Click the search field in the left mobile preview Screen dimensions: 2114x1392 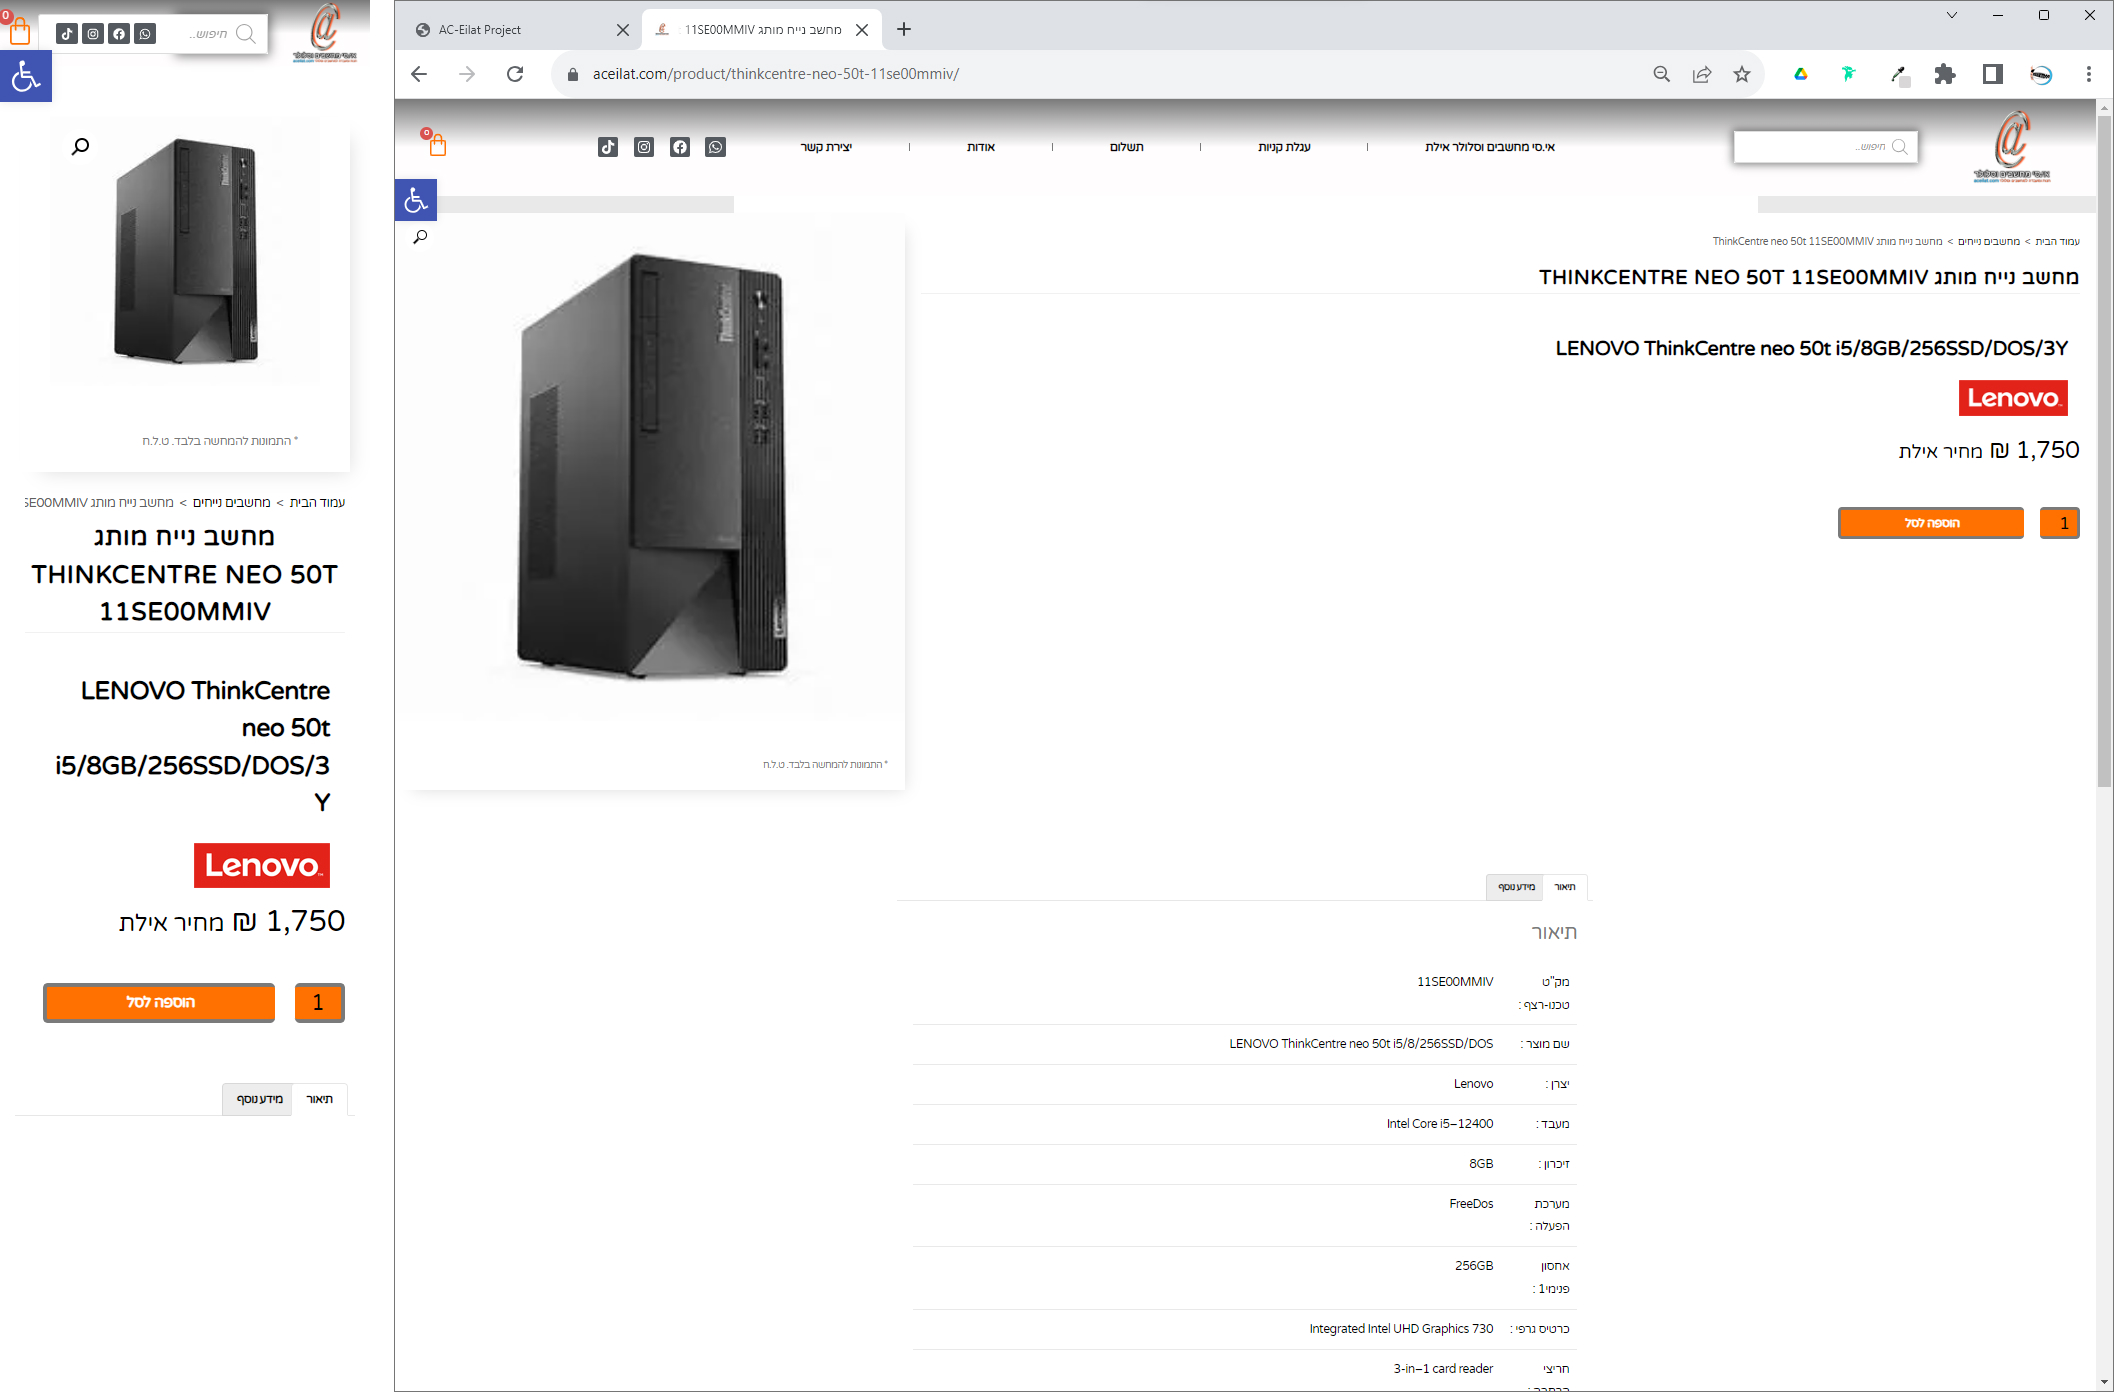220,34
